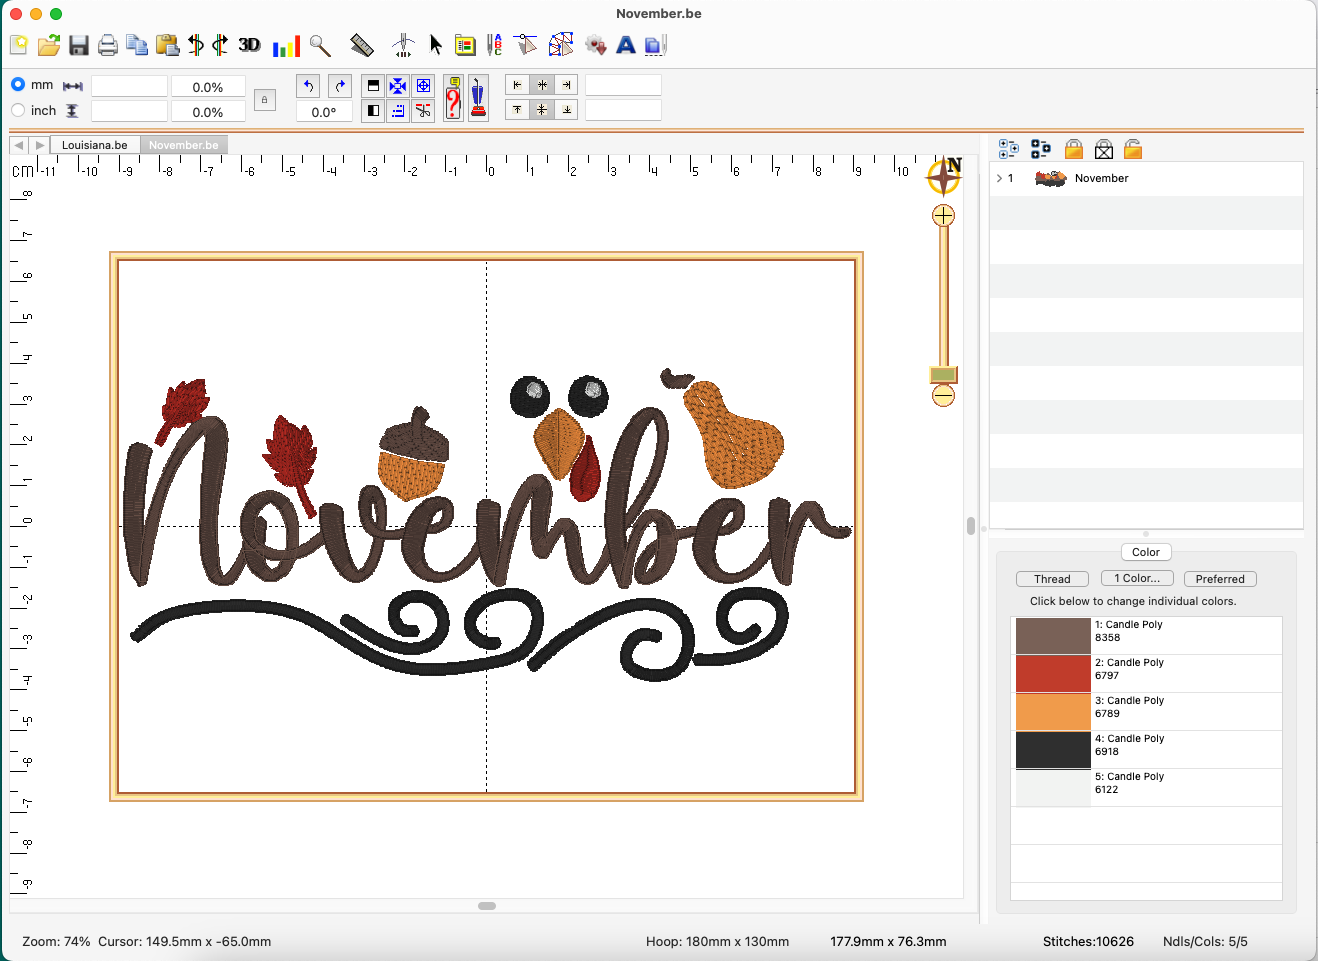Switch to the Louisiana.be tab
Viewport: 1318px width, 961px height.
pyautogui.click(x=94, y=145)
